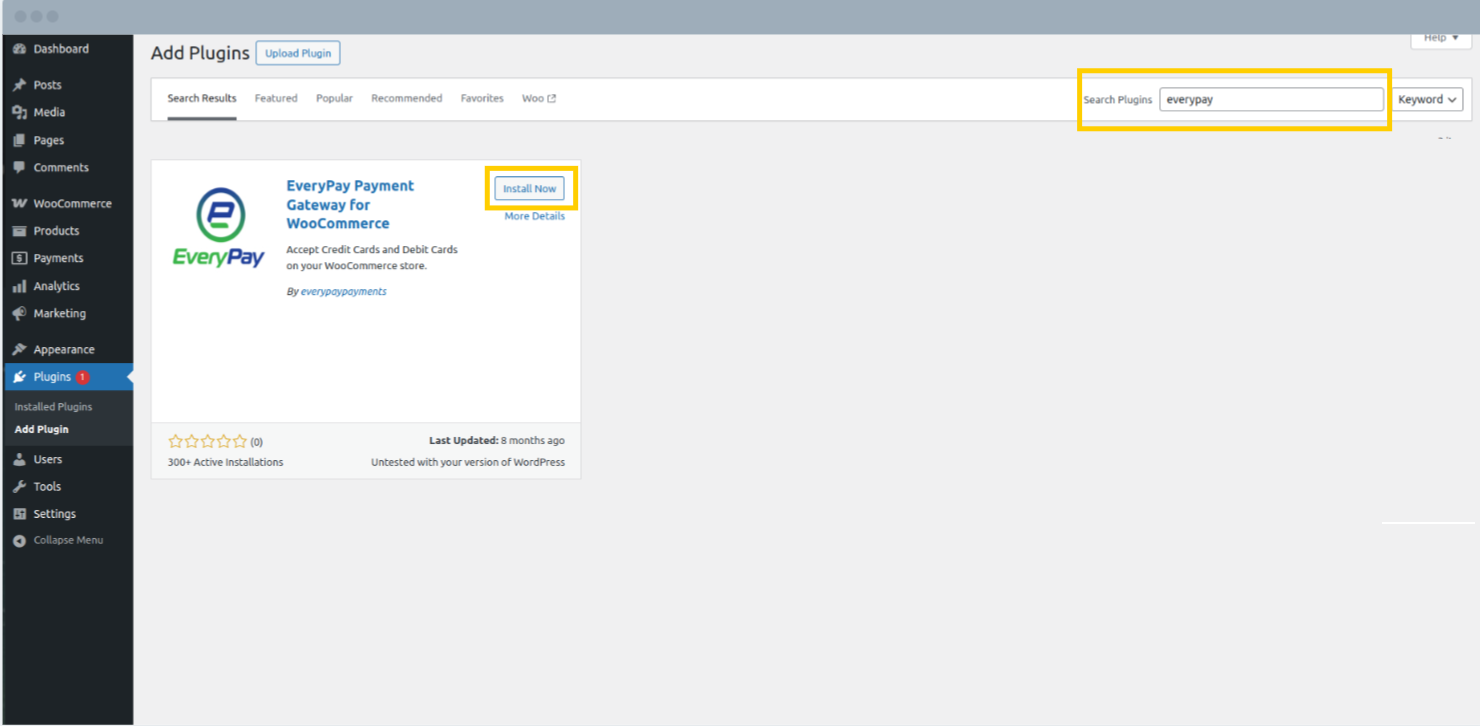Screen dimensions: 1480x726
Task: Click the "Accept Credit Cards and Debit Cards" description
Action: (372, 257)
